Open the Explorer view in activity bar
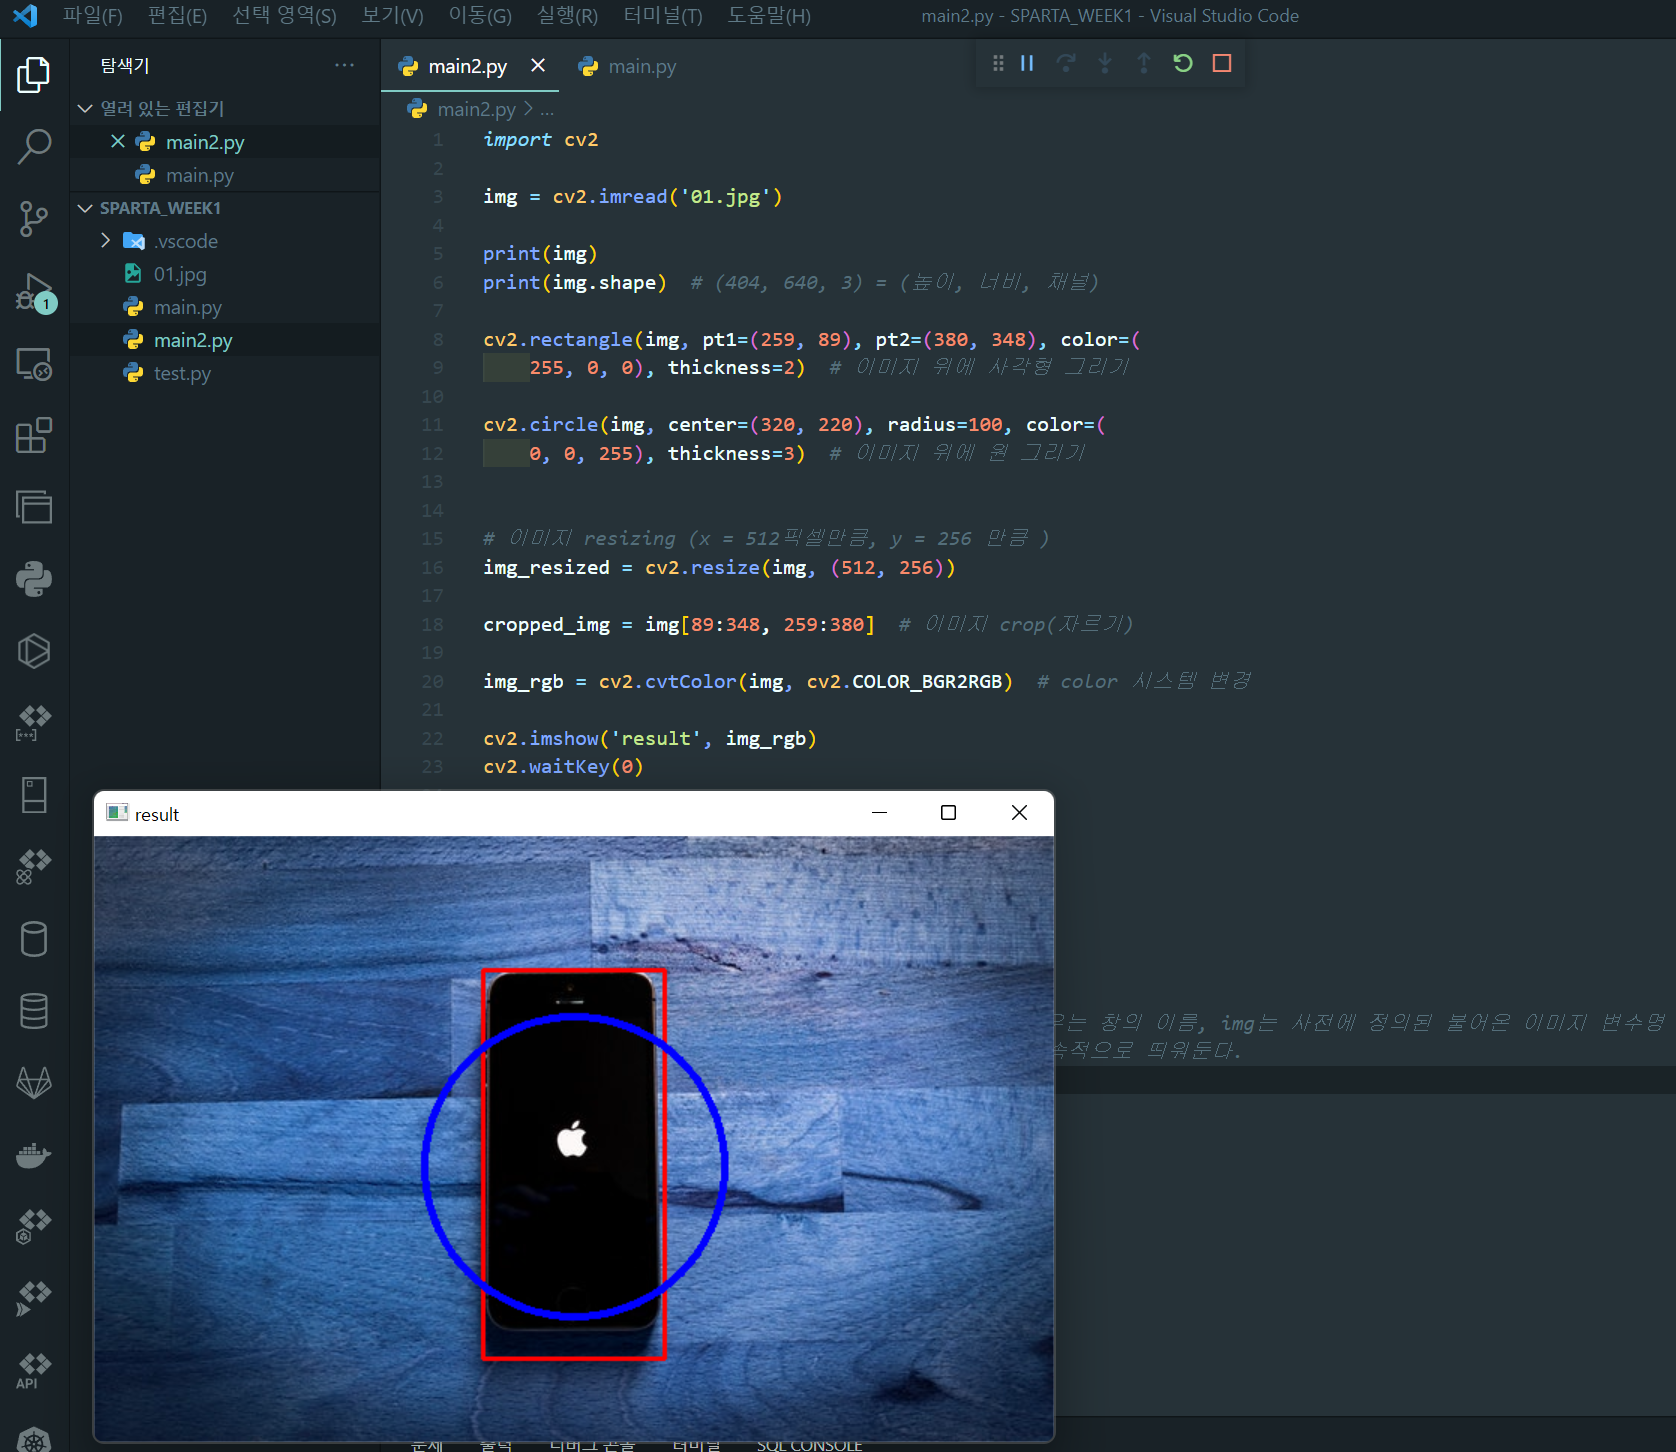The image size is (1676, 1452). pyautogui.click(x=34, y=75)
